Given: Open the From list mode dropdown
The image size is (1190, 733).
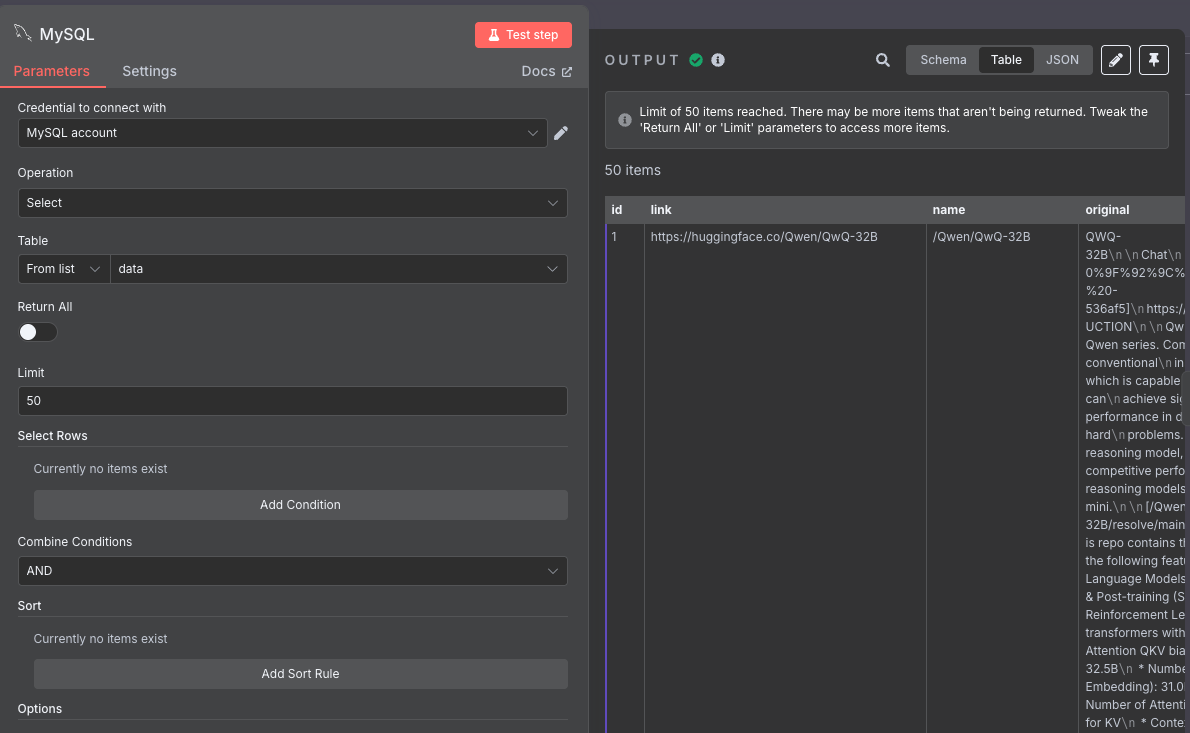Looking at the screenshot, I should 64,269.
